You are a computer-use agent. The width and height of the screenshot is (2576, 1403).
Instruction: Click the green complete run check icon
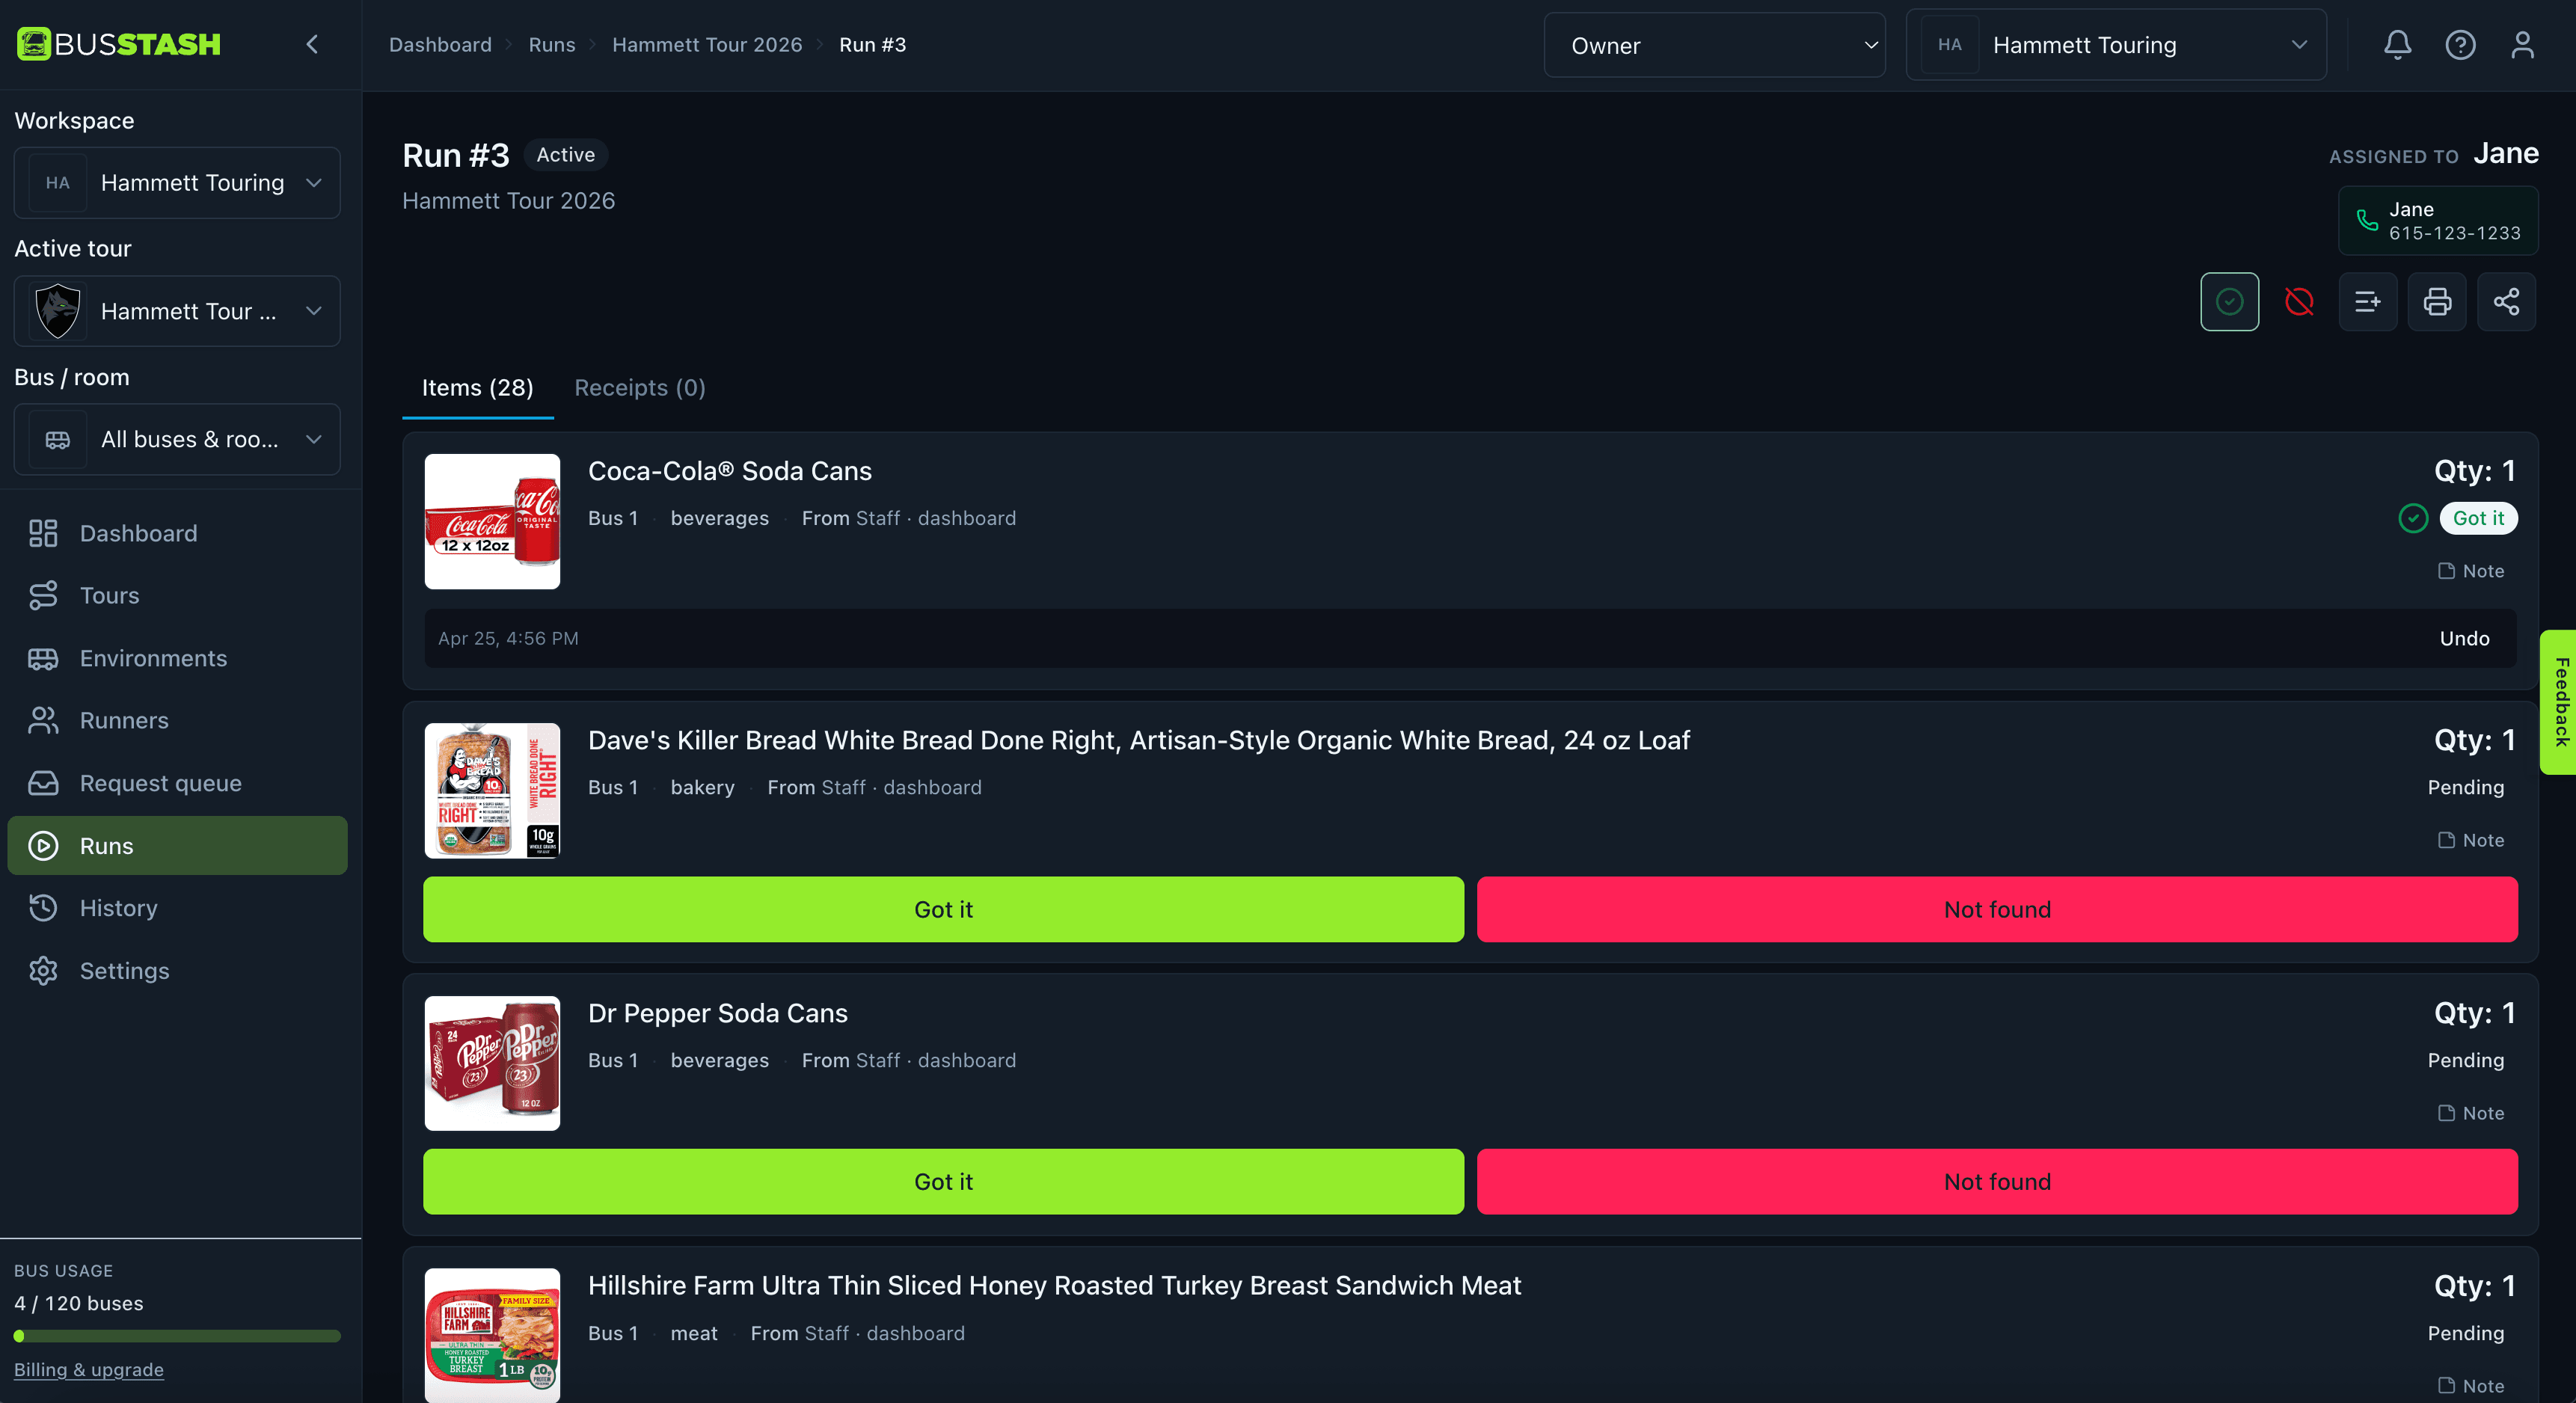pos(2229,301)
